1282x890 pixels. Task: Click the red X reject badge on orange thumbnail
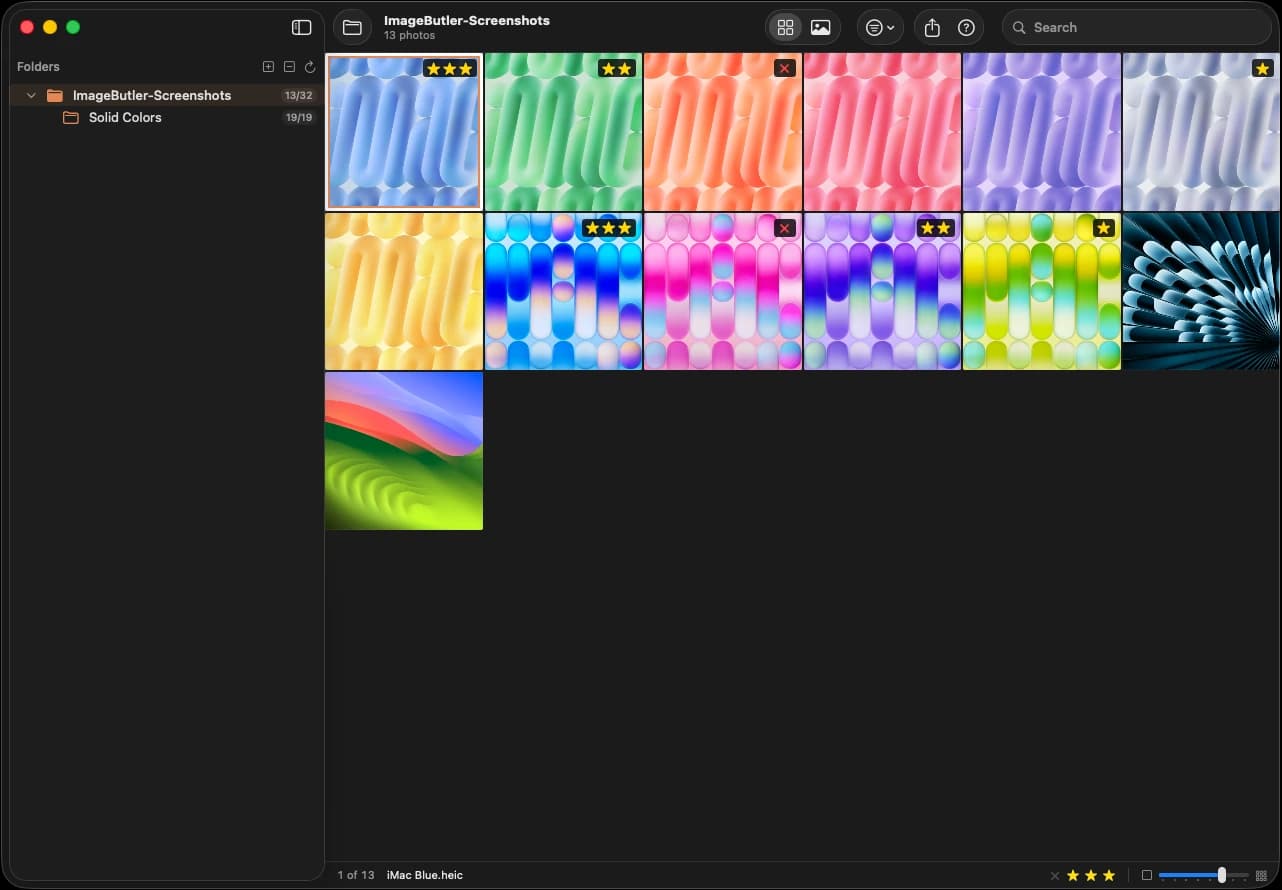tap(785, 68)
